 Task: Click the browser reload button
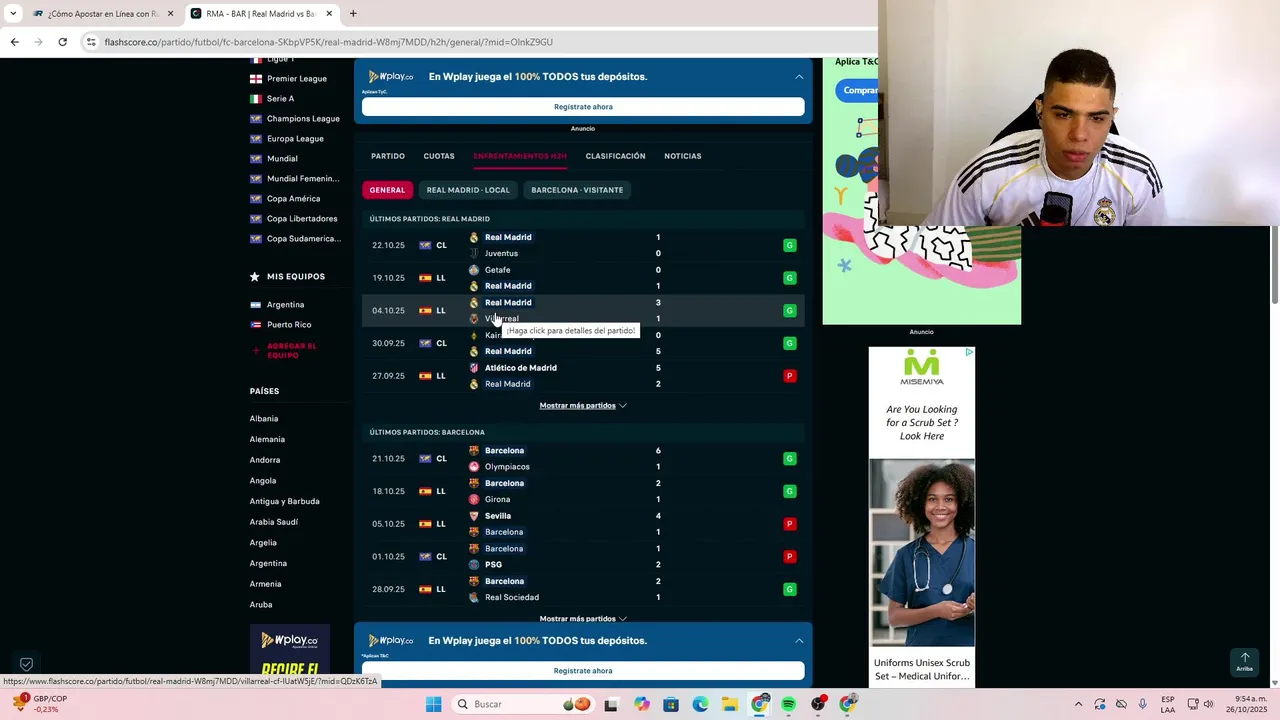[x=62, y=42]
